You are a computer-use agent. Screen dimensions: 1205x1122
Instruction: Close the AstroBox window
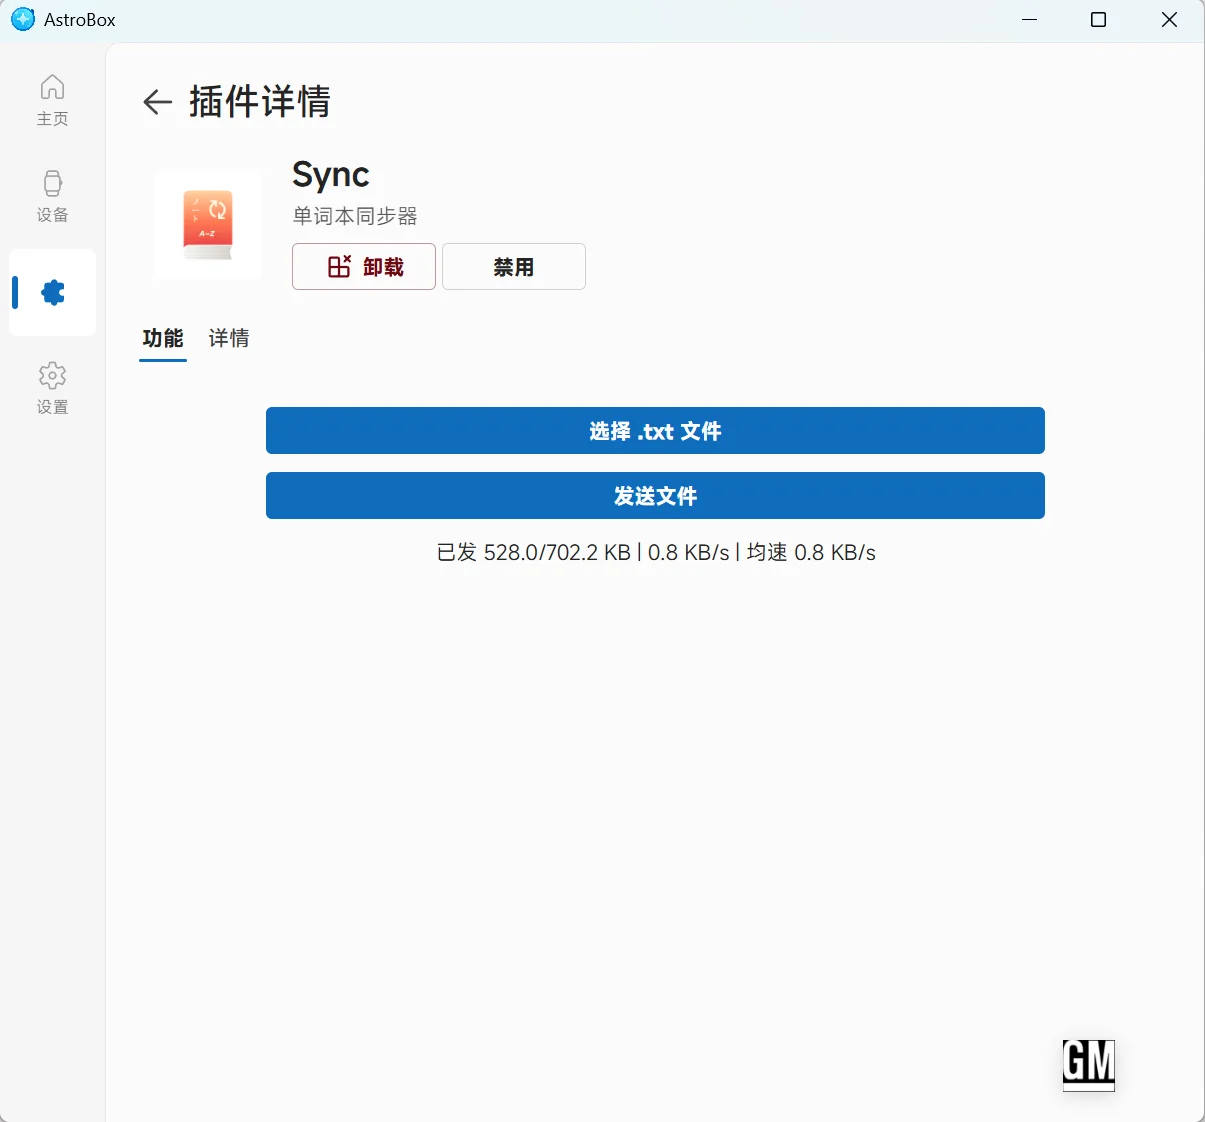[1169, 20]
